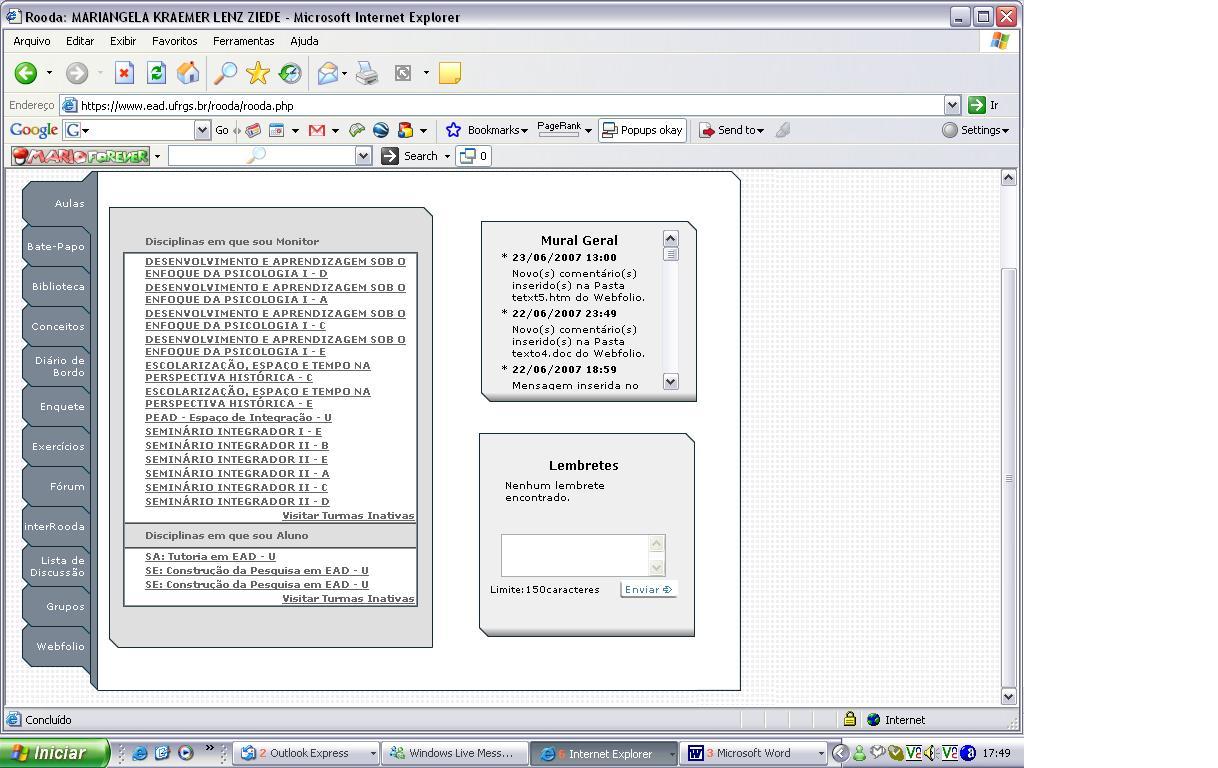Open the Ferramentas menu
Image resolution: width=1218 pixels, height=768 pixels.
point(243,41)
